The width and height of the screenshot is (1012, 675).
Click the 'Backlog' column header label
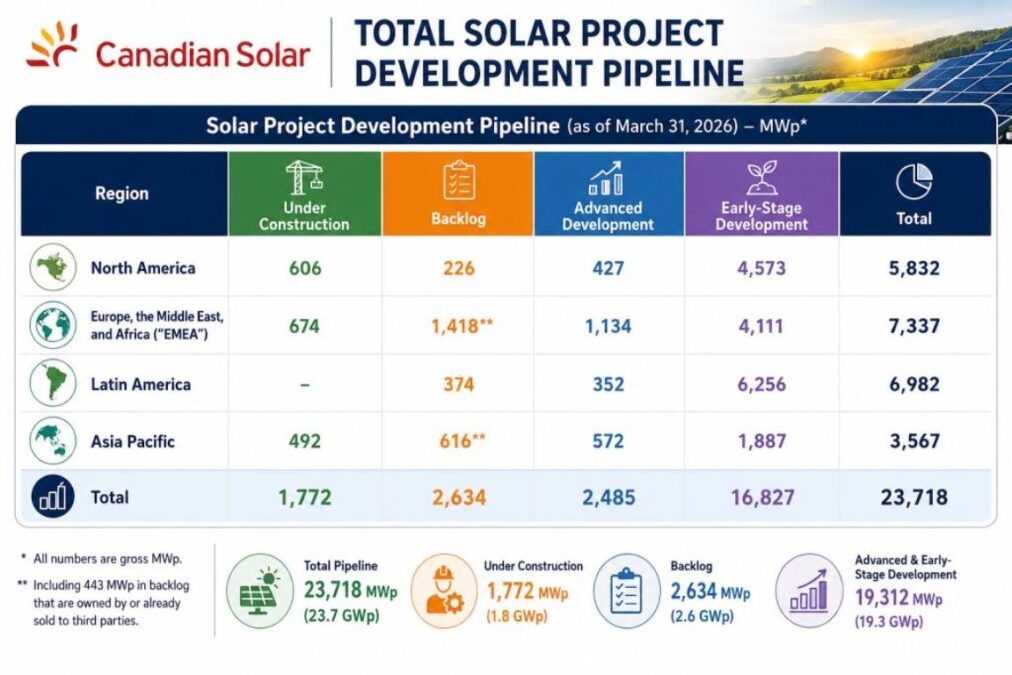click(459, 218)
